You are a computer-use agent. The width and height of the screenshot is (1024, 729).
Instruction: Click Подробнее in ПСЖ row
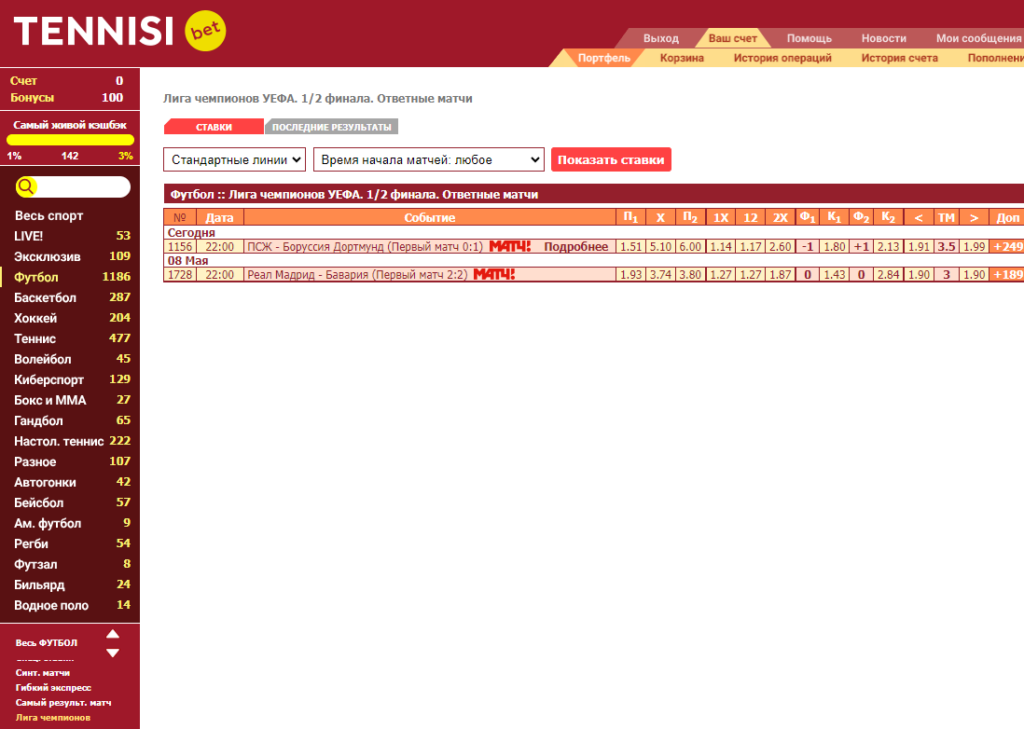point(575,246)
